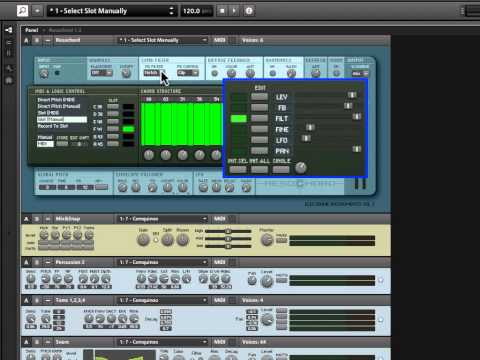The image size is (480, 360).
Task: Click the Store button in MIDI & Logic Control
Action: (x=62, y=144)
